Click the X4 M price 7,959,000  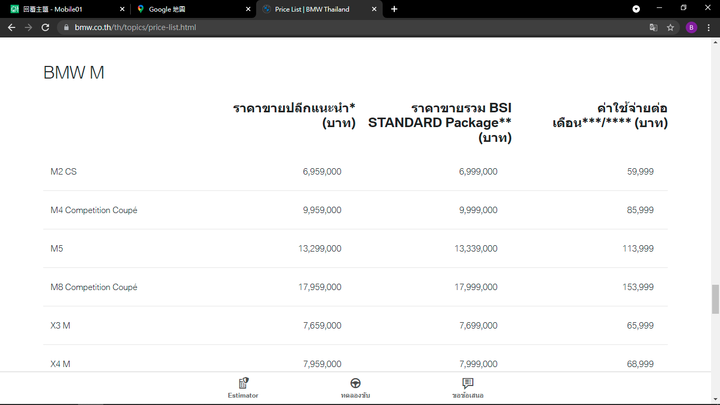(x=322, y=364)
